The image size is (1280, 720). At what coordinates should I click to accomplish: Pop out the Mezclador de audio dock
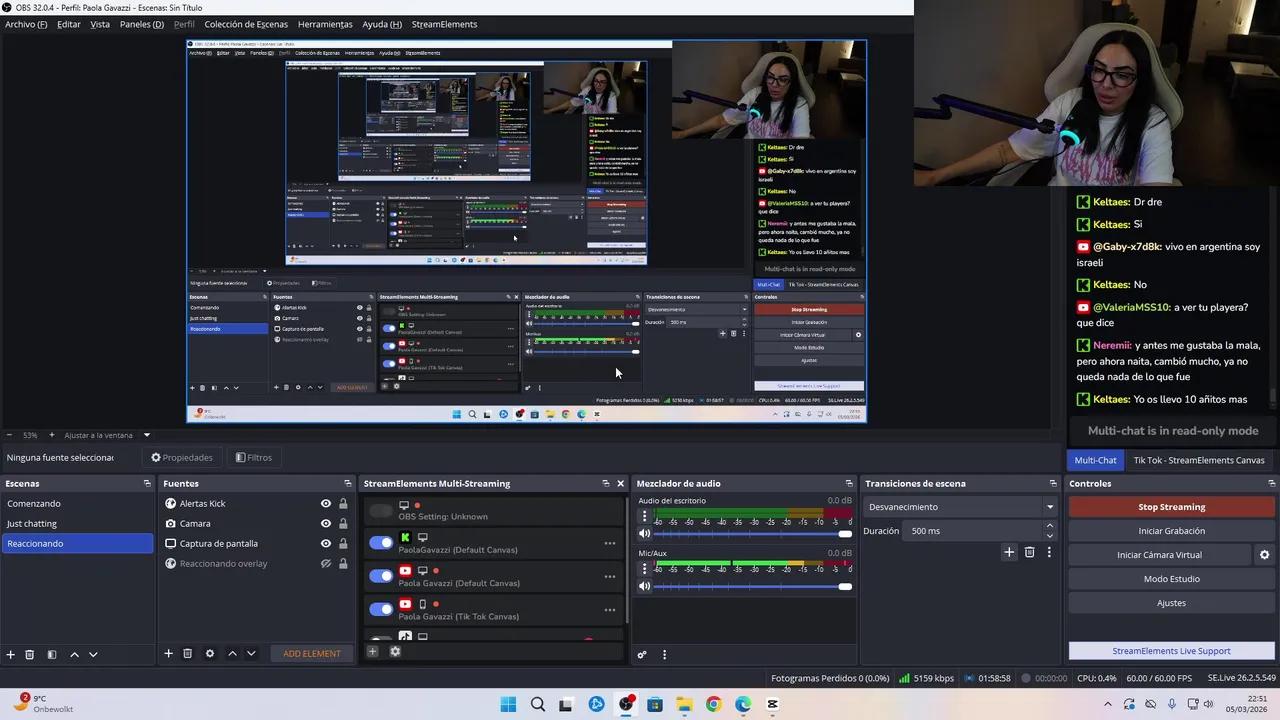[849, 484]
